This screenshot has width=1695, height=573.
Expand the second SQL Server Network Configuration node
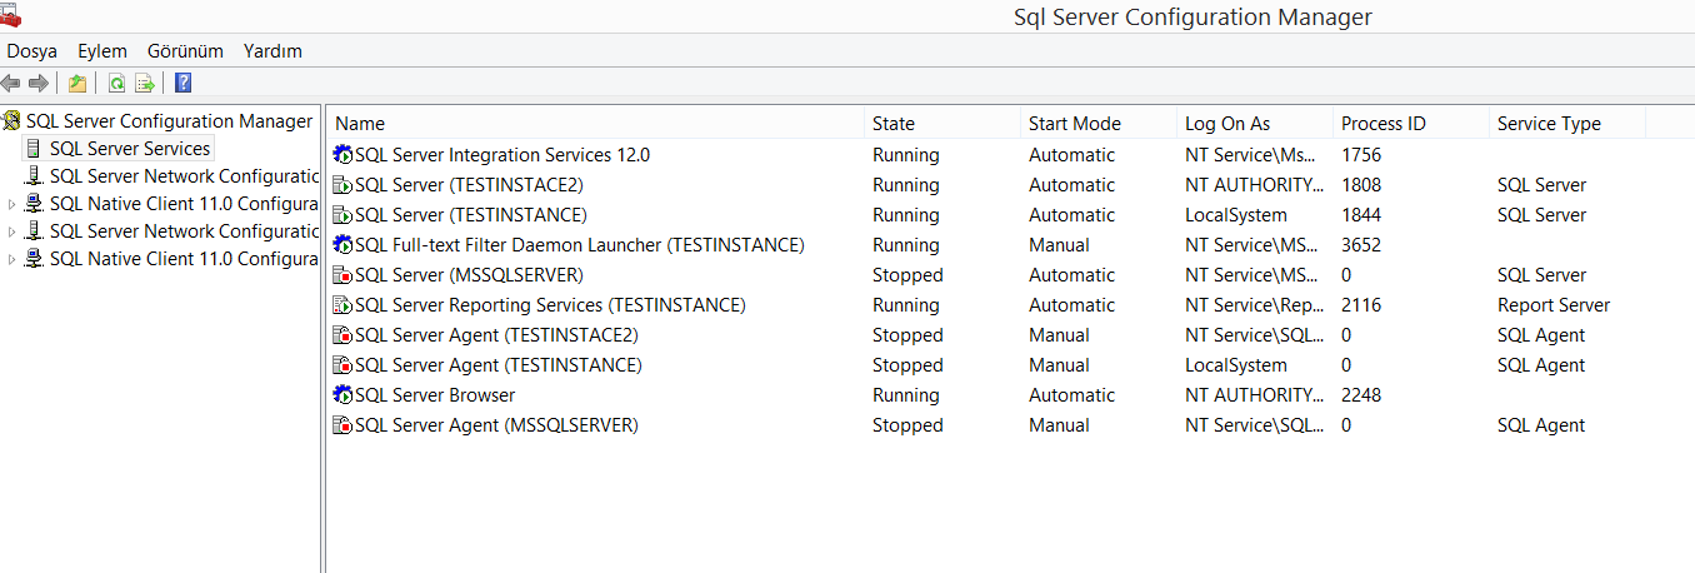11,232
